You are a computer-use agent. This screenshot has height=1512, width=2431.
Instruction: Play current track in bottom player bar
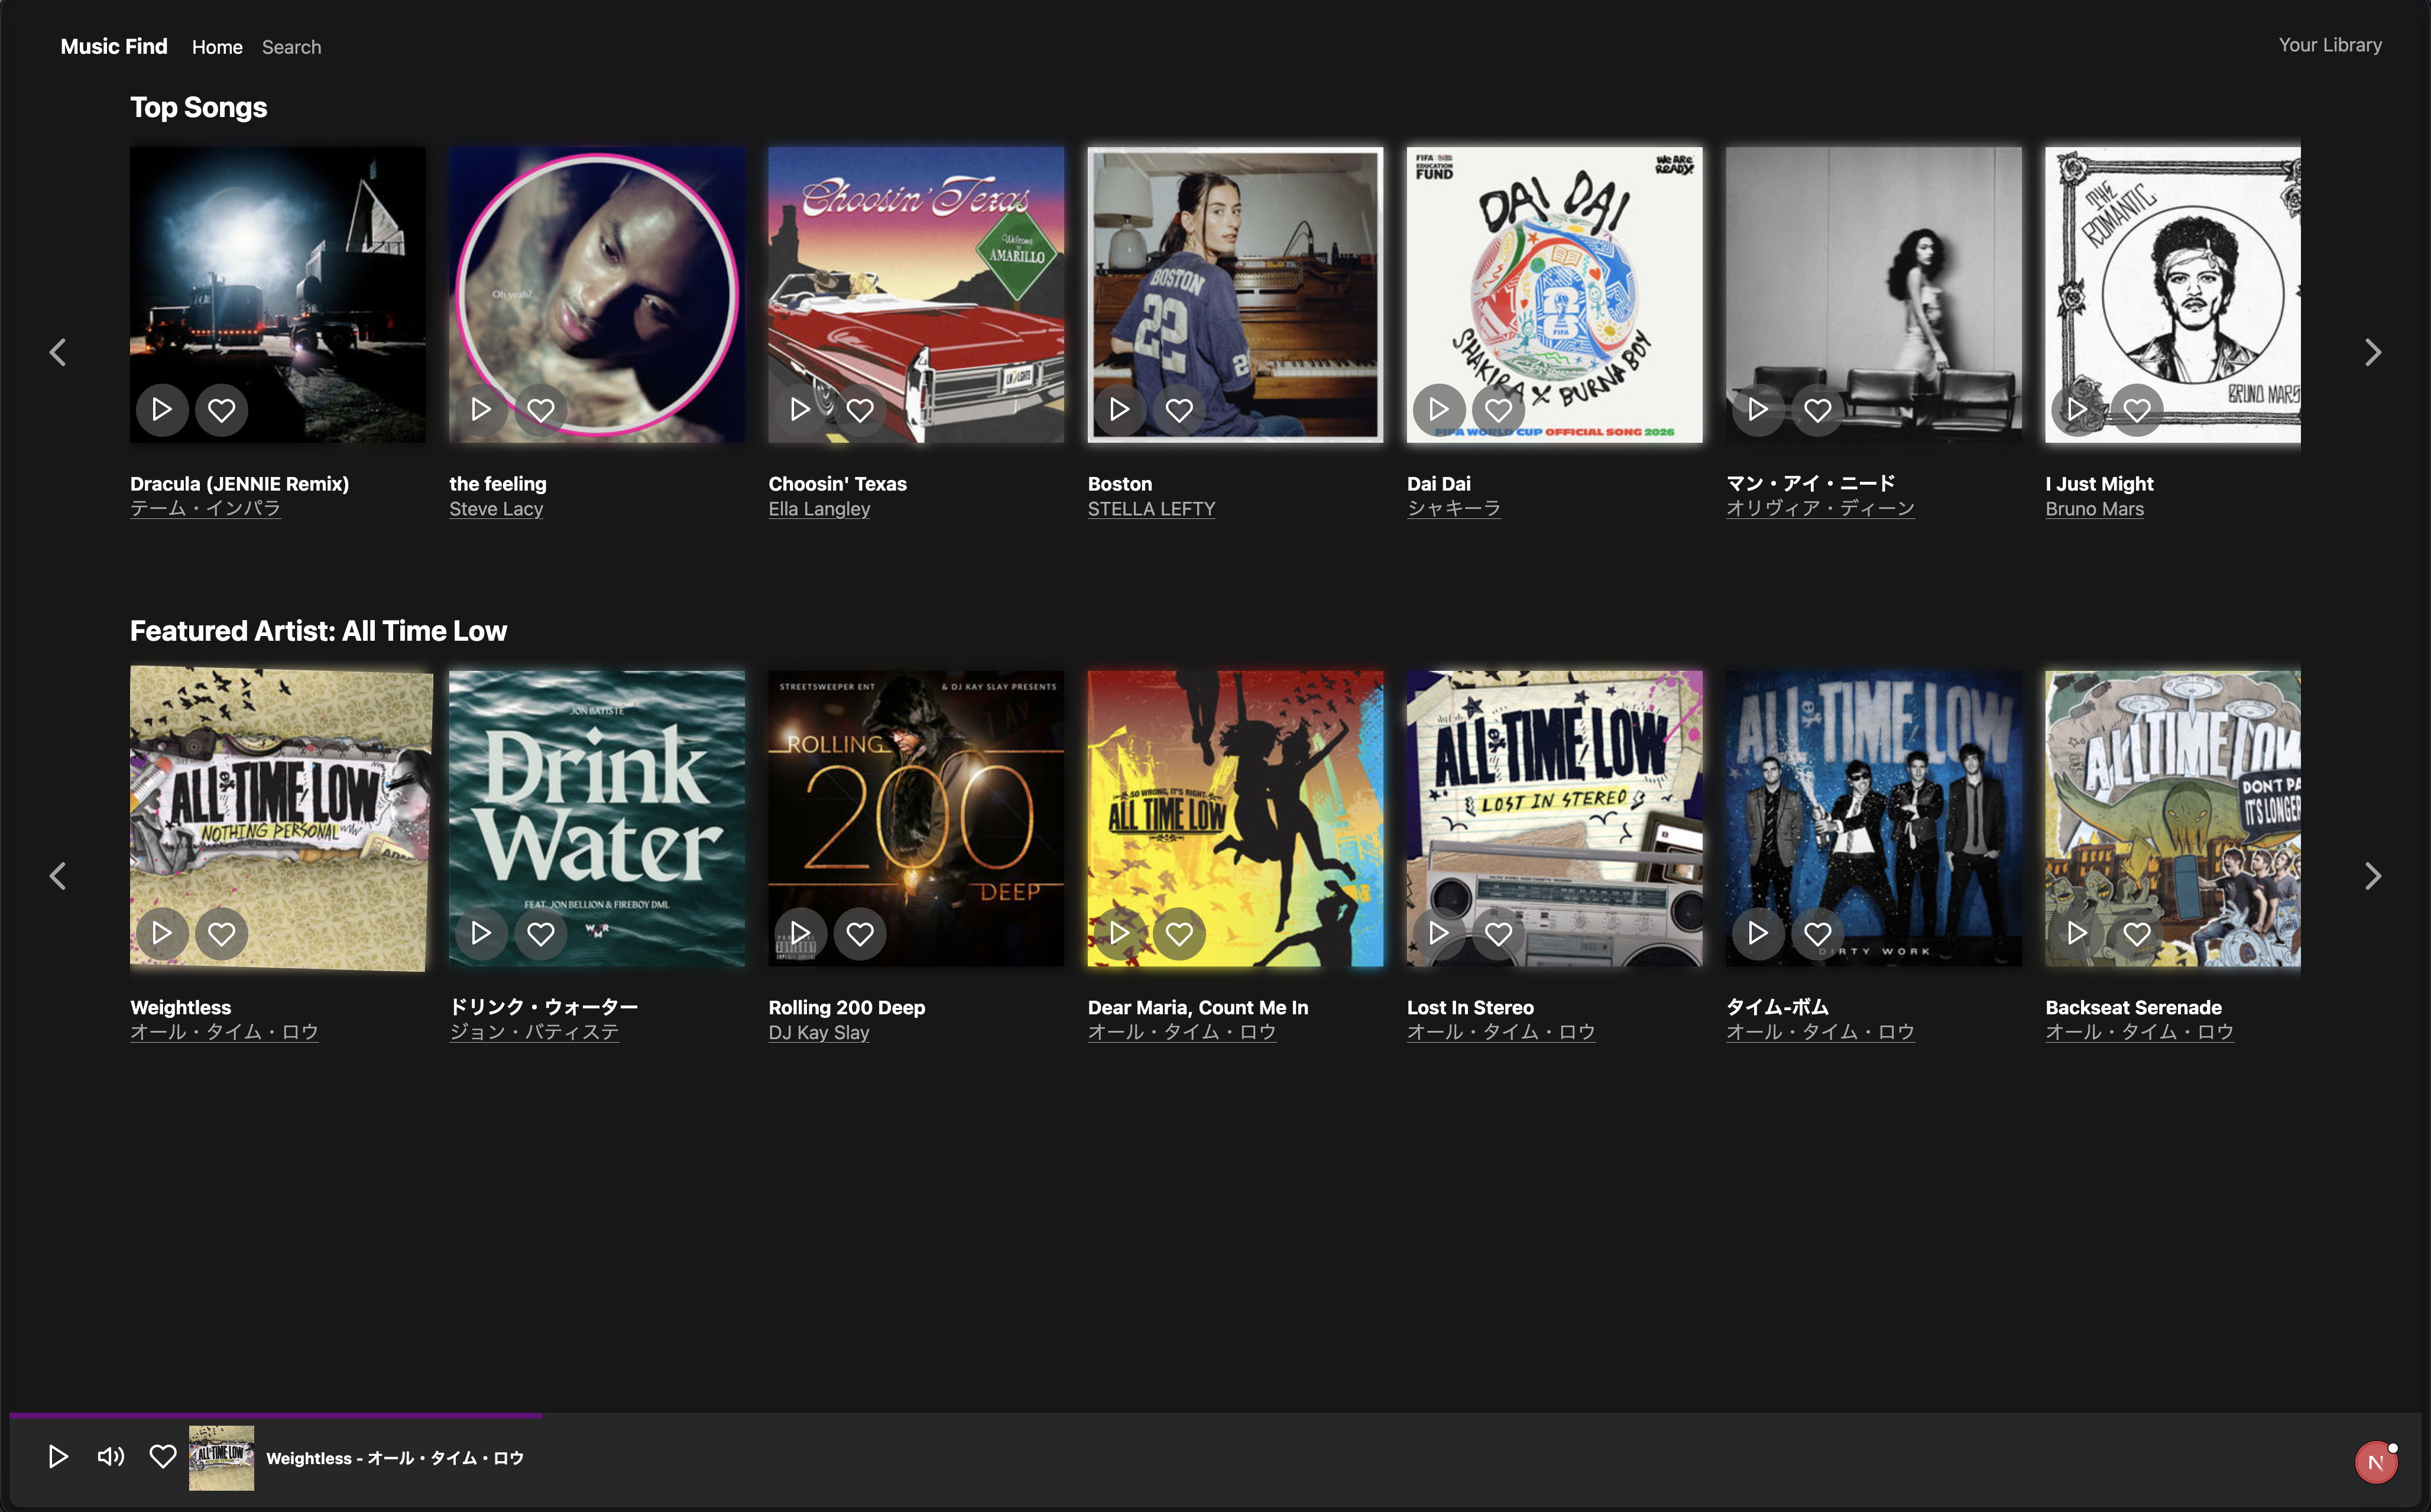pyautogui.click(x=58, y=1457)
